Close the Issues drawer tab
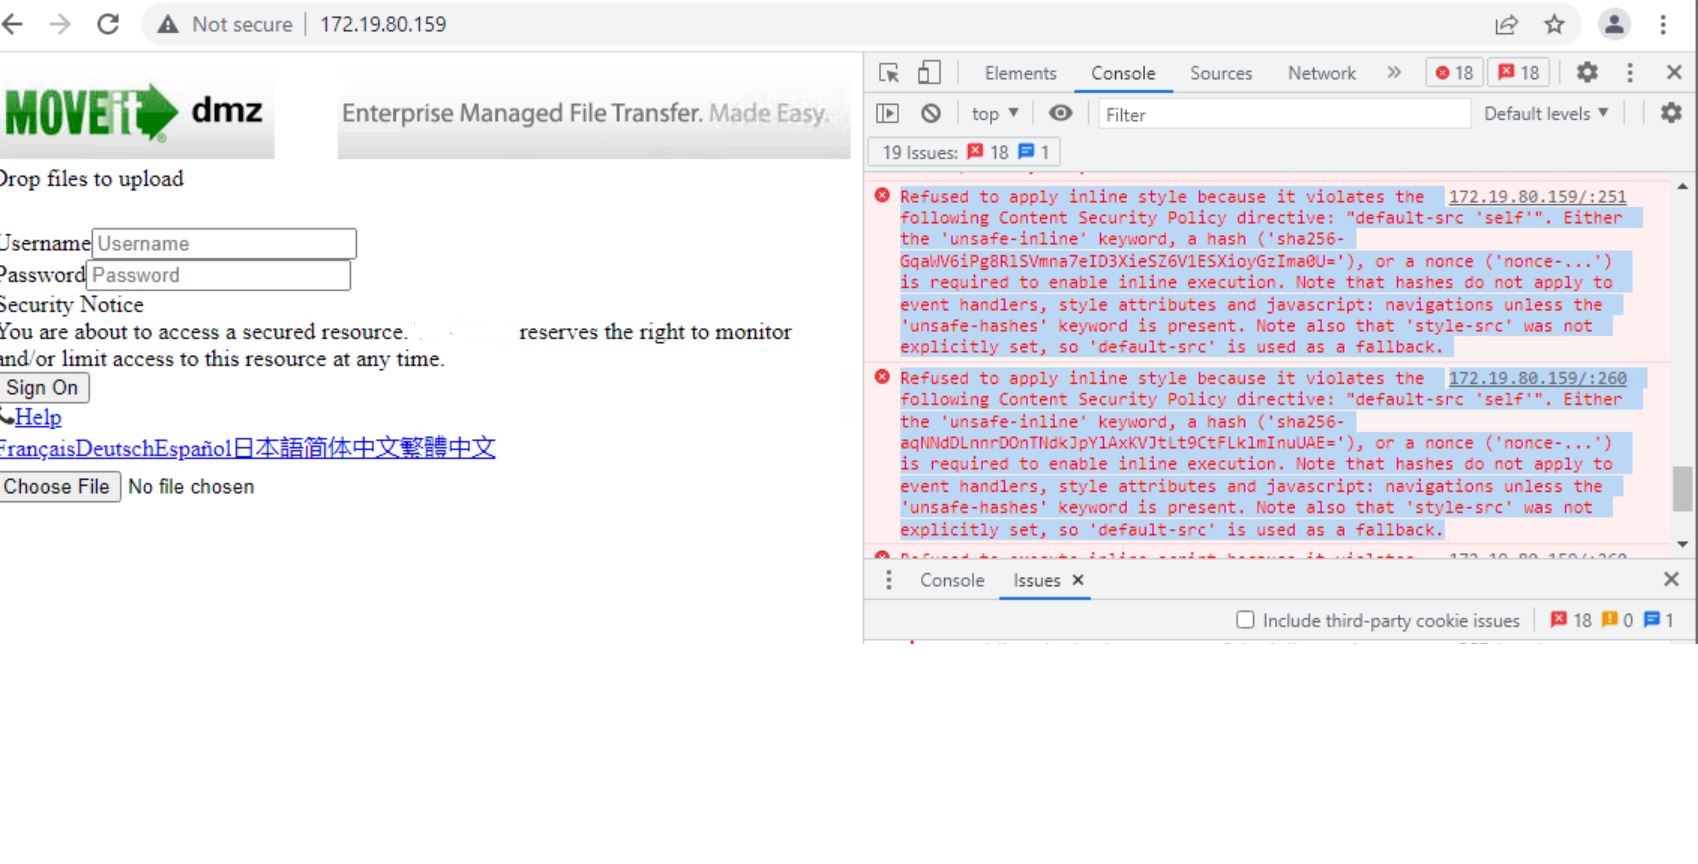Viewport: 1698px width, 864px height. [1078, 580]
